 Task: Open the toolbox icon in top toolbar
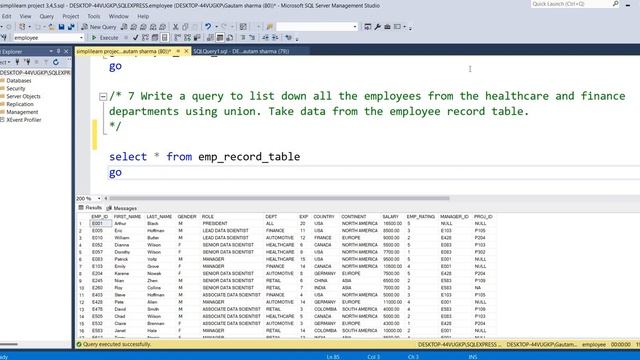387,27
